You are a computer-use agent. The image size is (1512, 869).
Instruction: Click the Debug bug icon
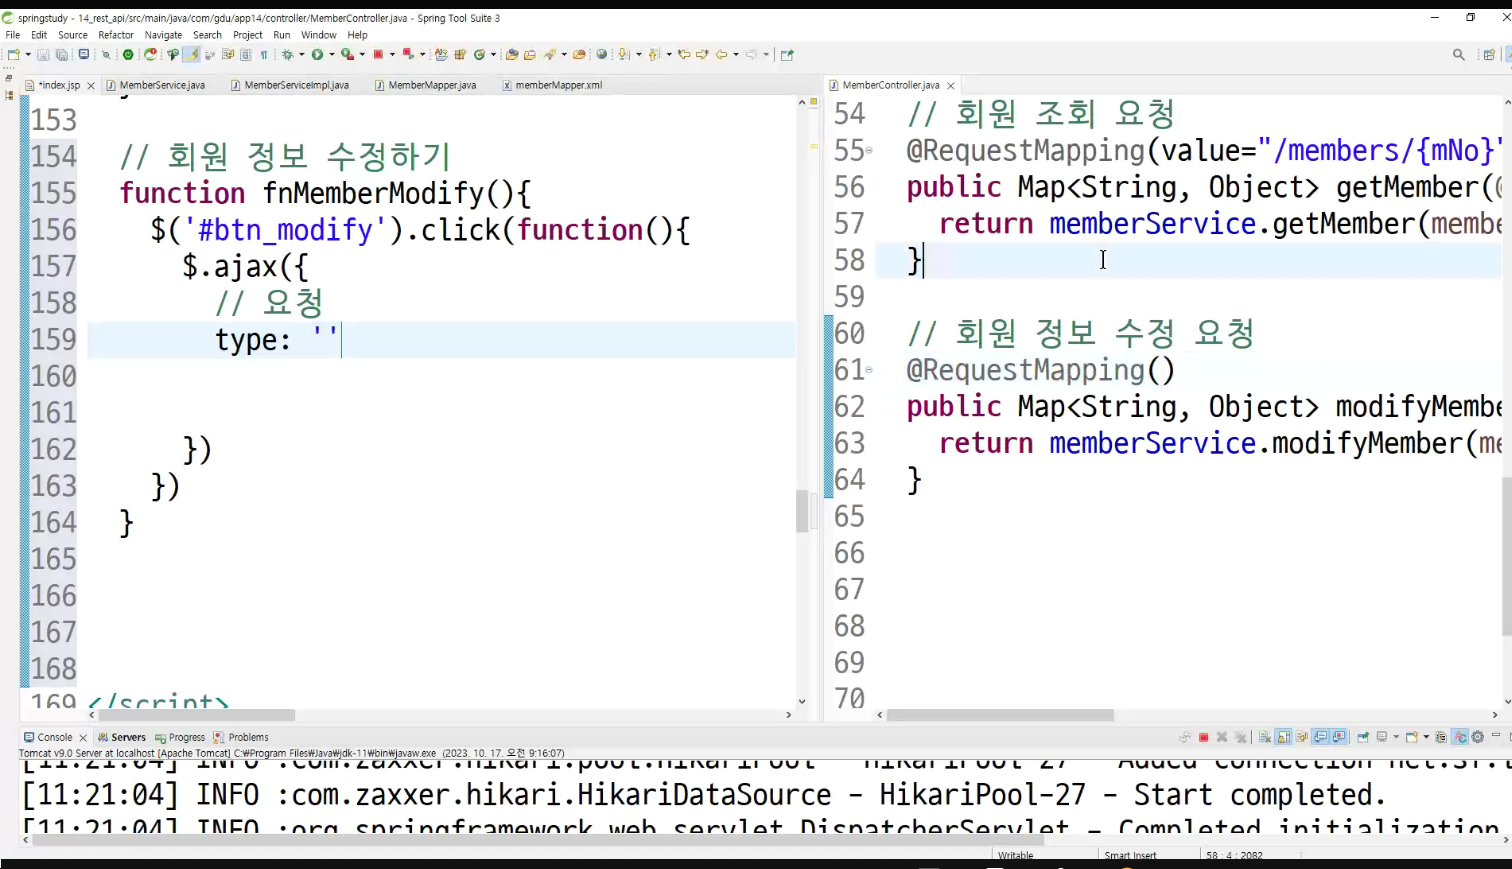pyautogui.click(x=287, y=55)
